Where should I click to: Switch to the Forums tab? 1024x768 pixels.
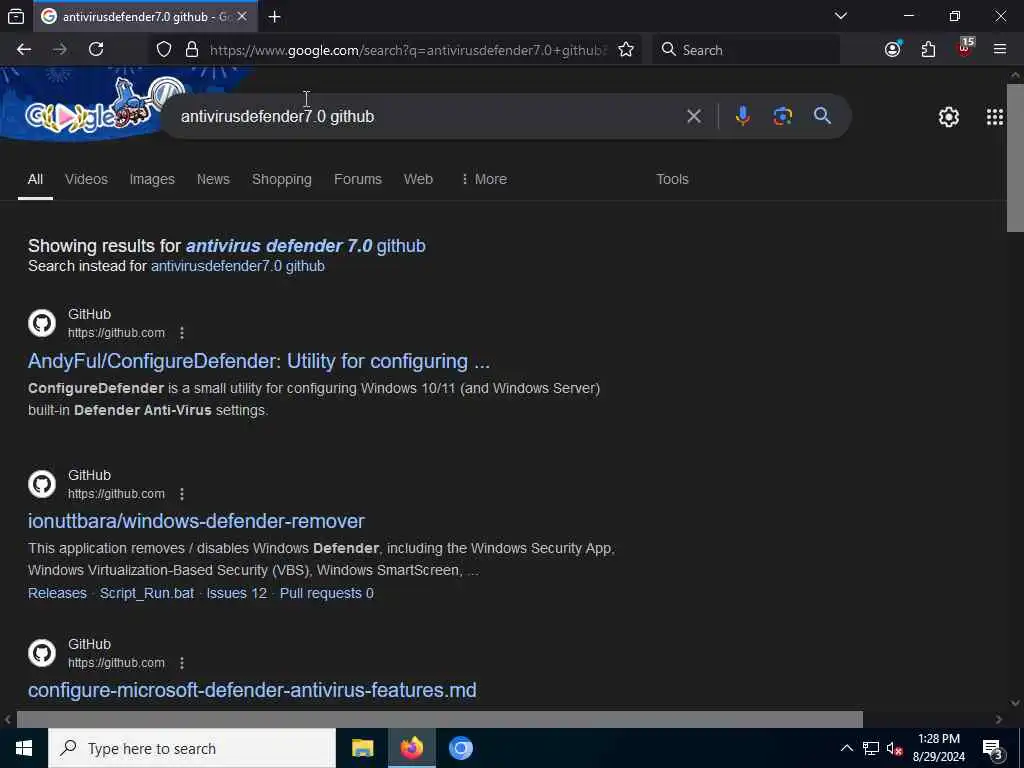tap(357, 179)
